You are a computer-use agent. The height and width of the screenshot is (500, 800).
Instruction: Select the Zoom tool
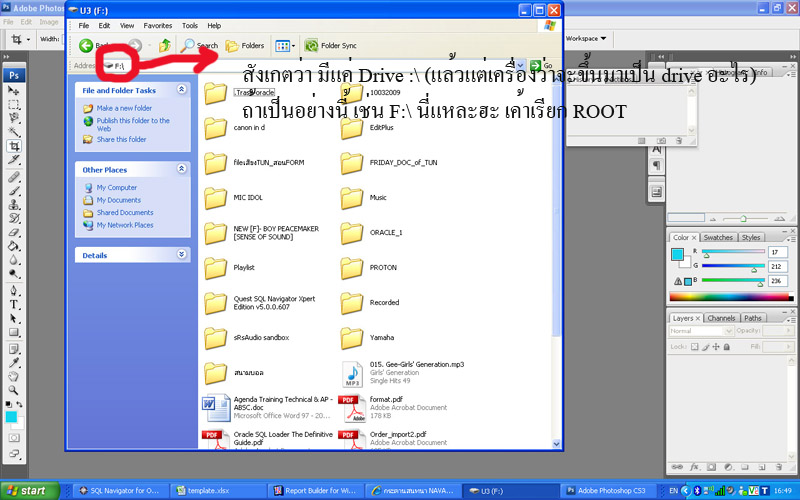point(14,390)
